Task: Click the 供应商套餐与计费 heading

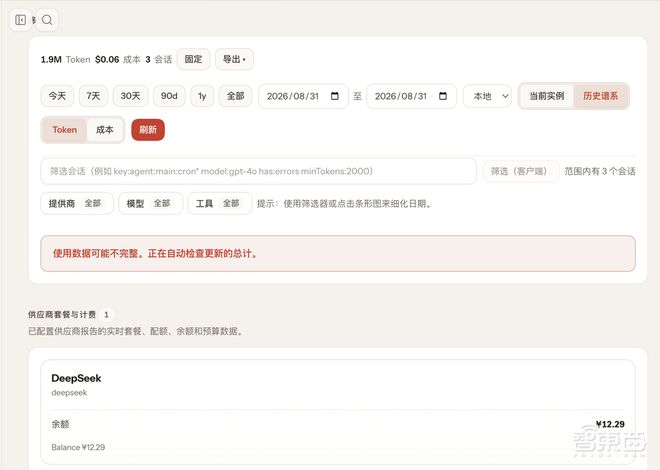Action: [62, 314]
